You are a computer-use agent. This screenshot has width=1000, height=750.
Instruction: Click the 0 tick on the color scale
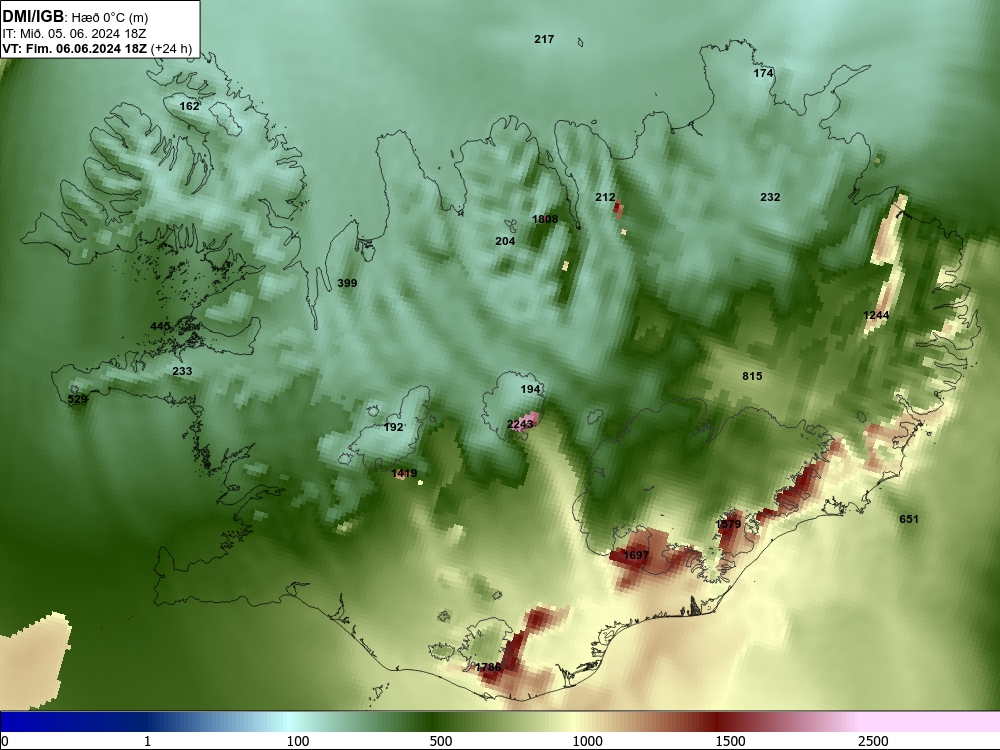pyautogui.click(x=5, y=741)
